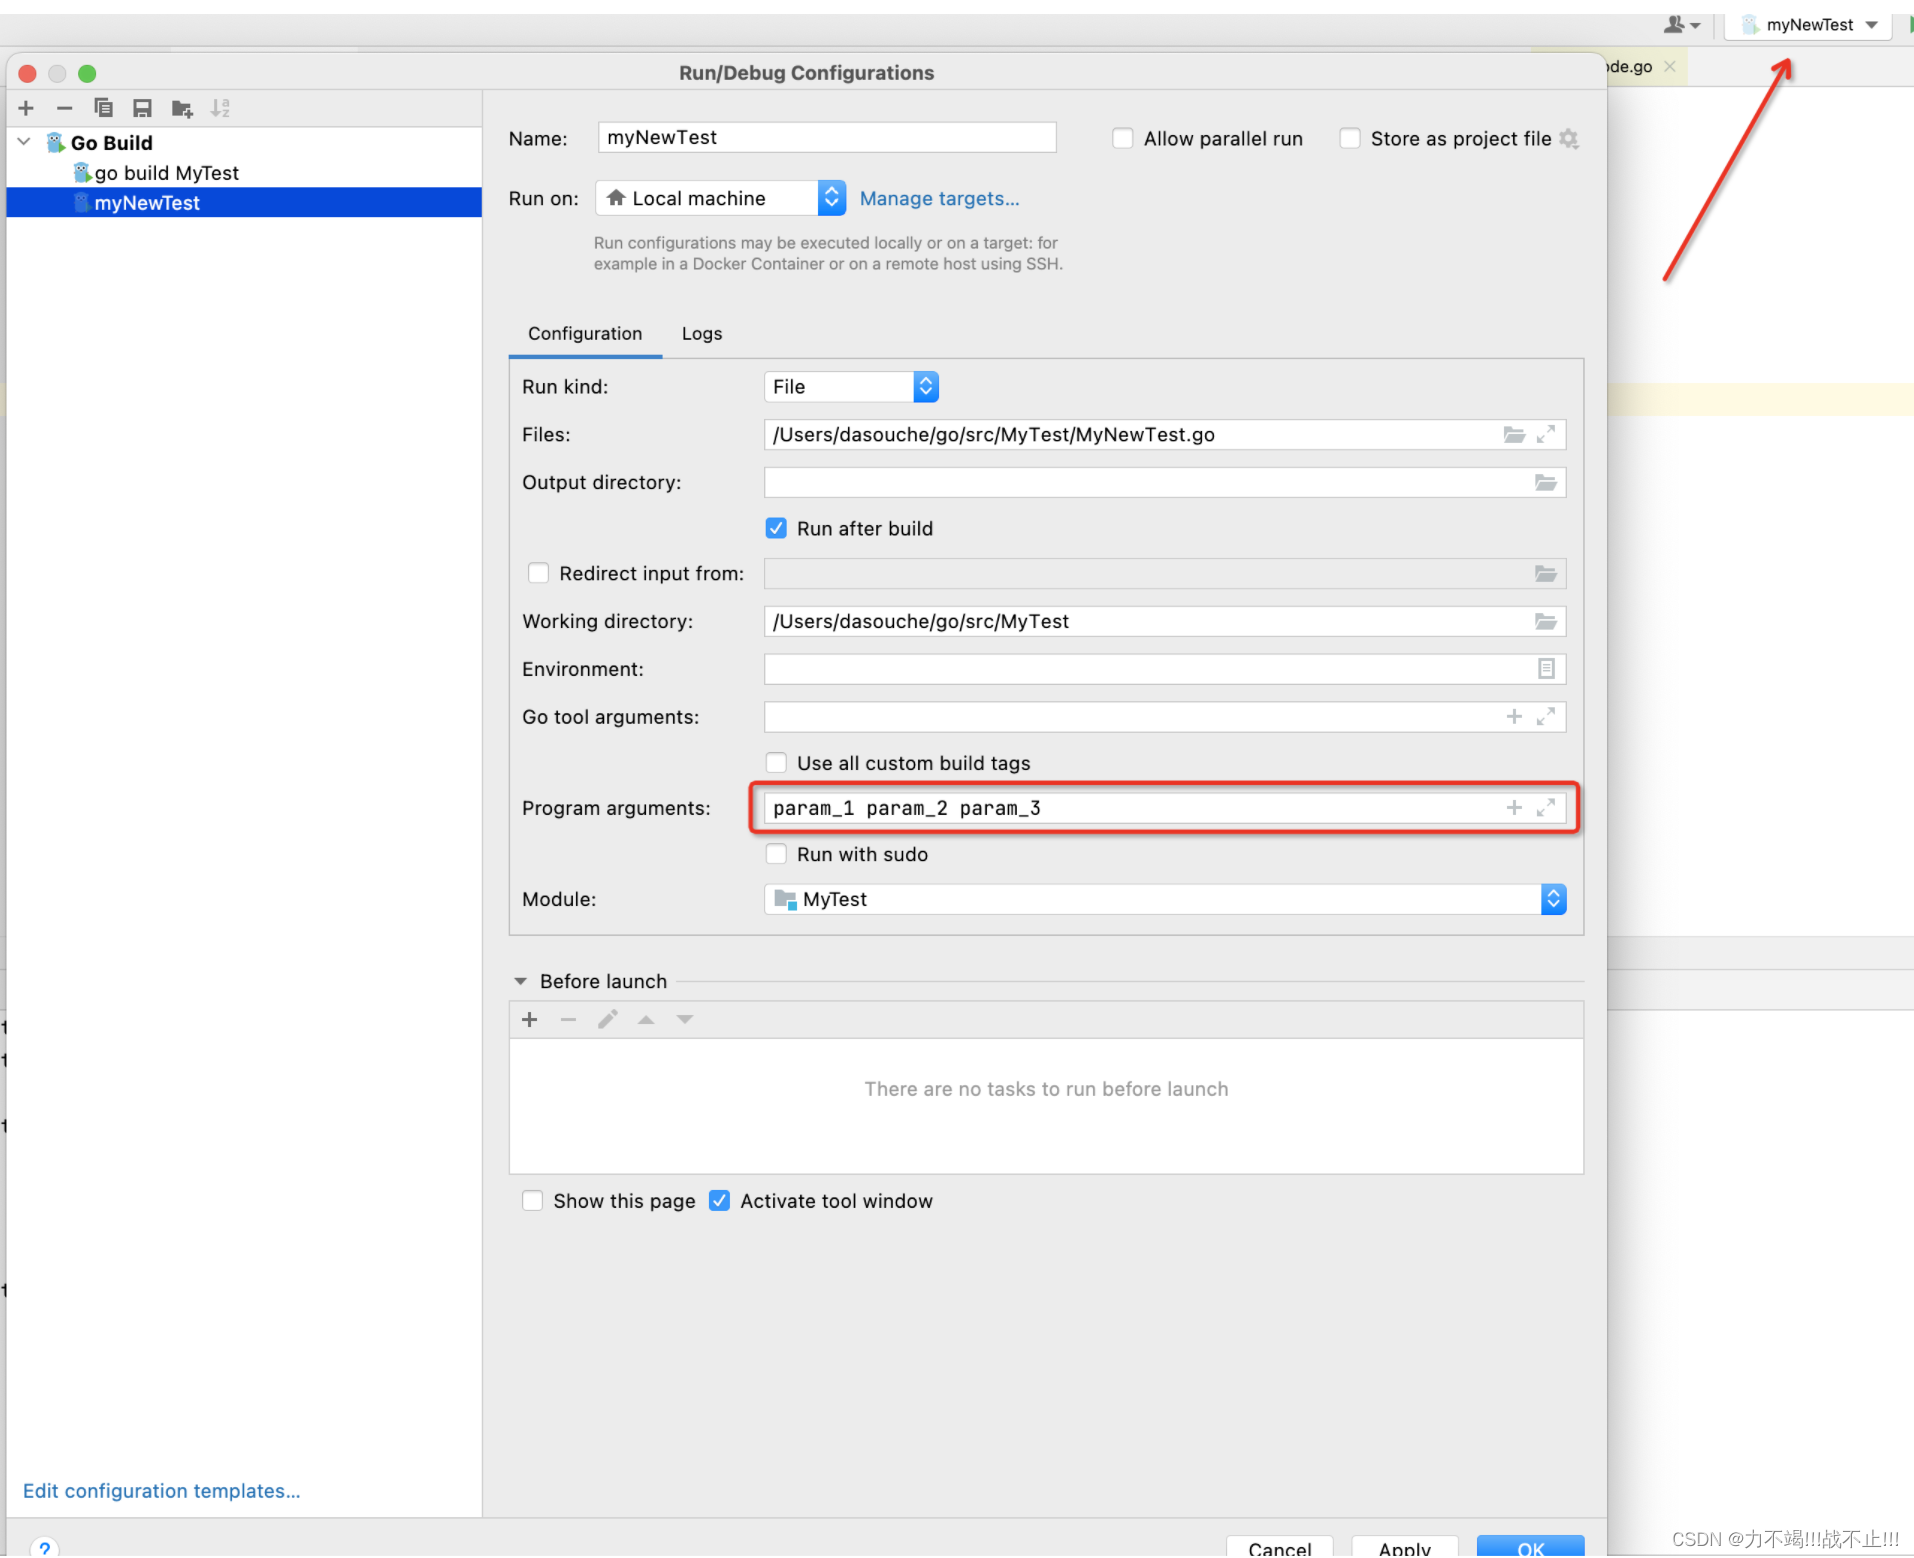Close the editor tab ending in de.go
The image size is (1914, 1558).
point(1669,67)
